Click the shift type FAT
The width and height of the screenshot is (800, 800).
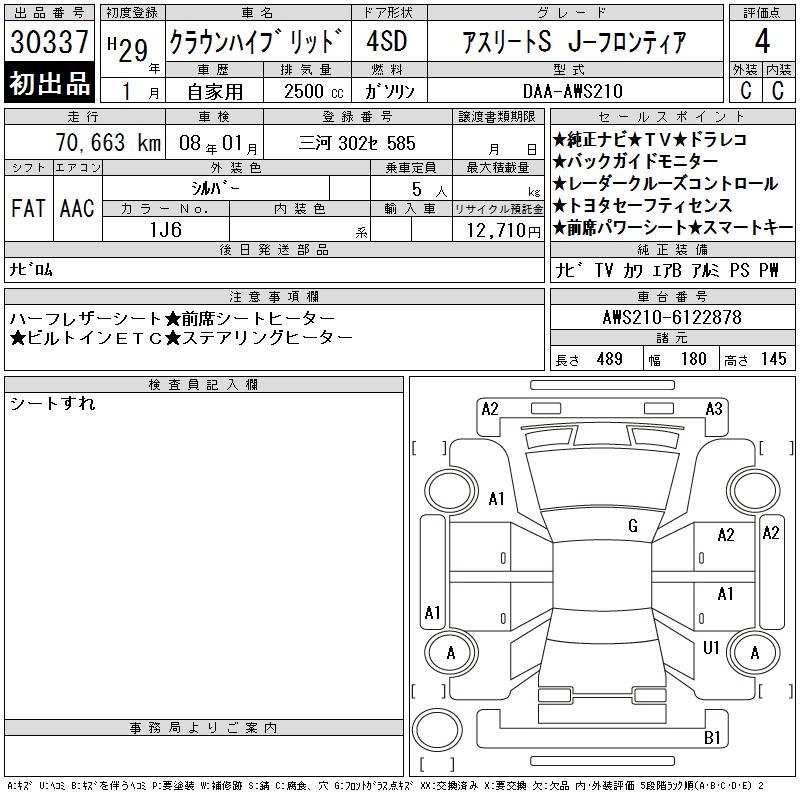tap(29, 208)
